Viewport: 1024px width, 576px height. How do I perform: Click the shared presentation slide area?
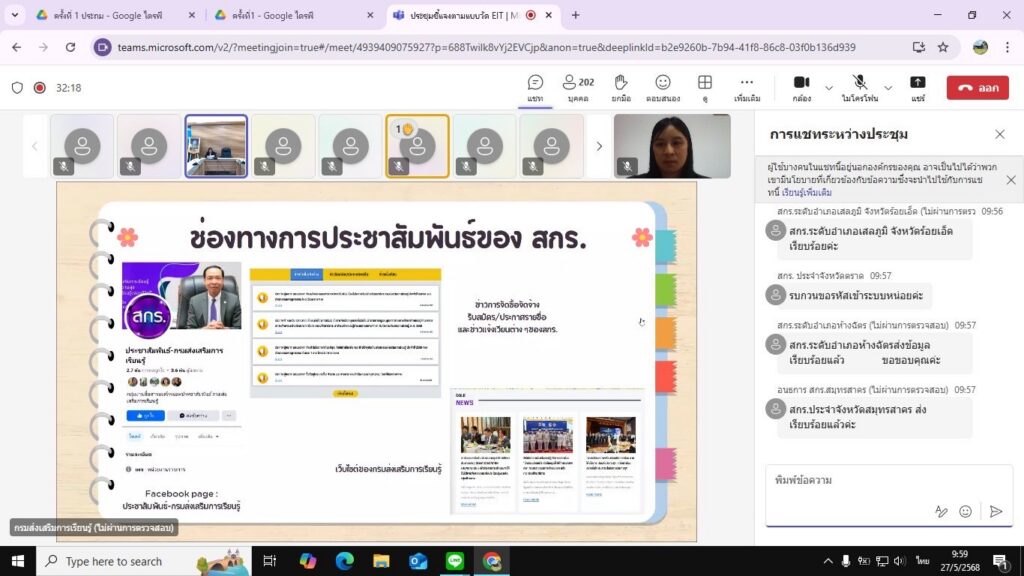(x=376, y=362)
